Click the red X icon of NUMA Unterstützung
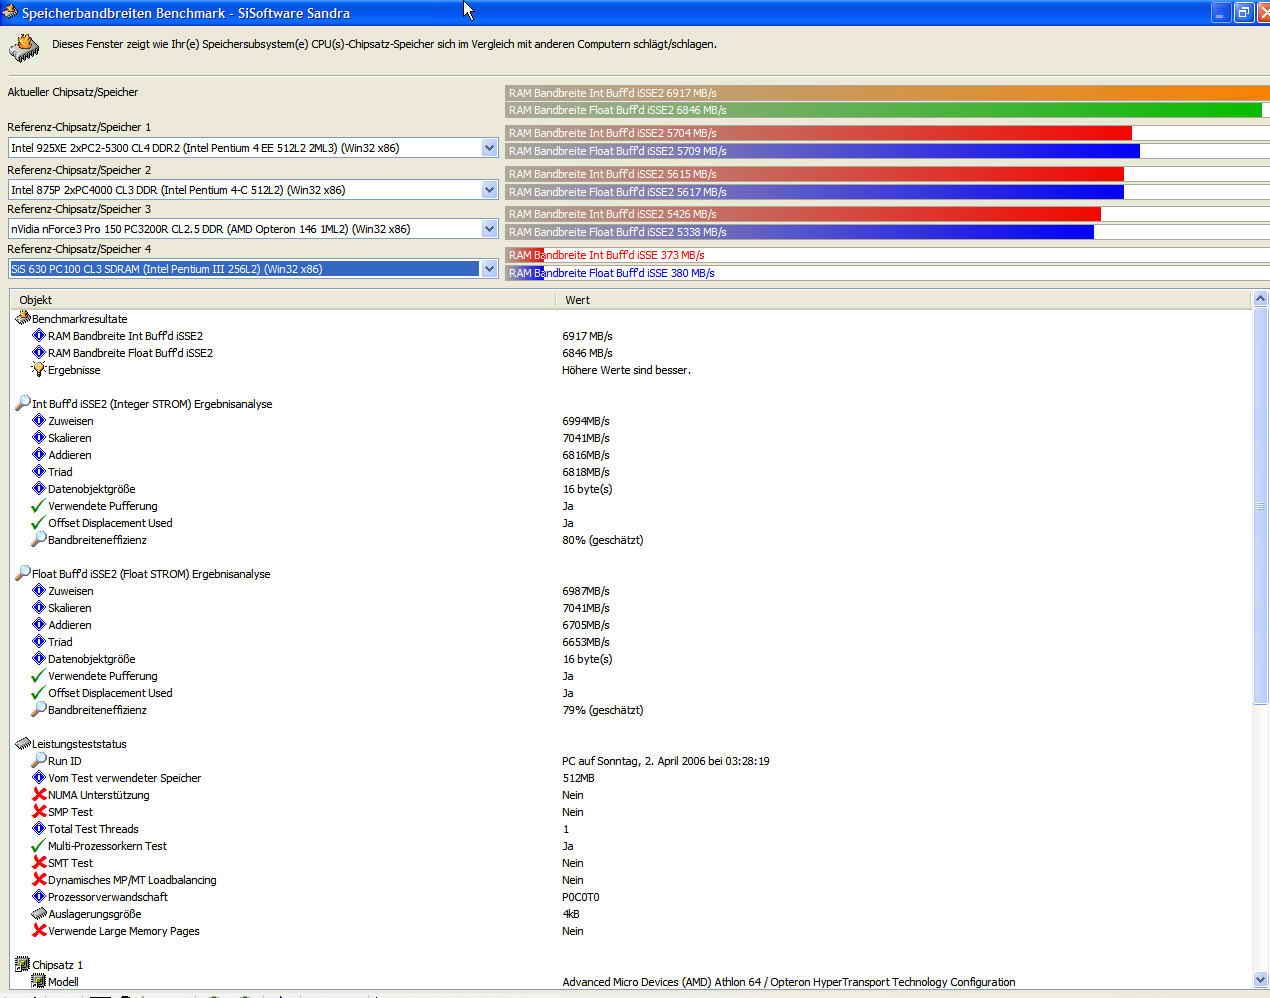Image resolution: width=1270 pixels, height=998 pixels. (39, 794)
